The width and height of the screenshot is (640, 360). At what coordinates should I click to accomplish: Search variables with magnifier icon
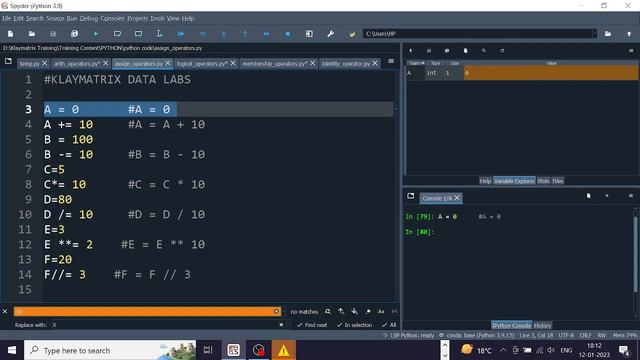tap(484, 51)
